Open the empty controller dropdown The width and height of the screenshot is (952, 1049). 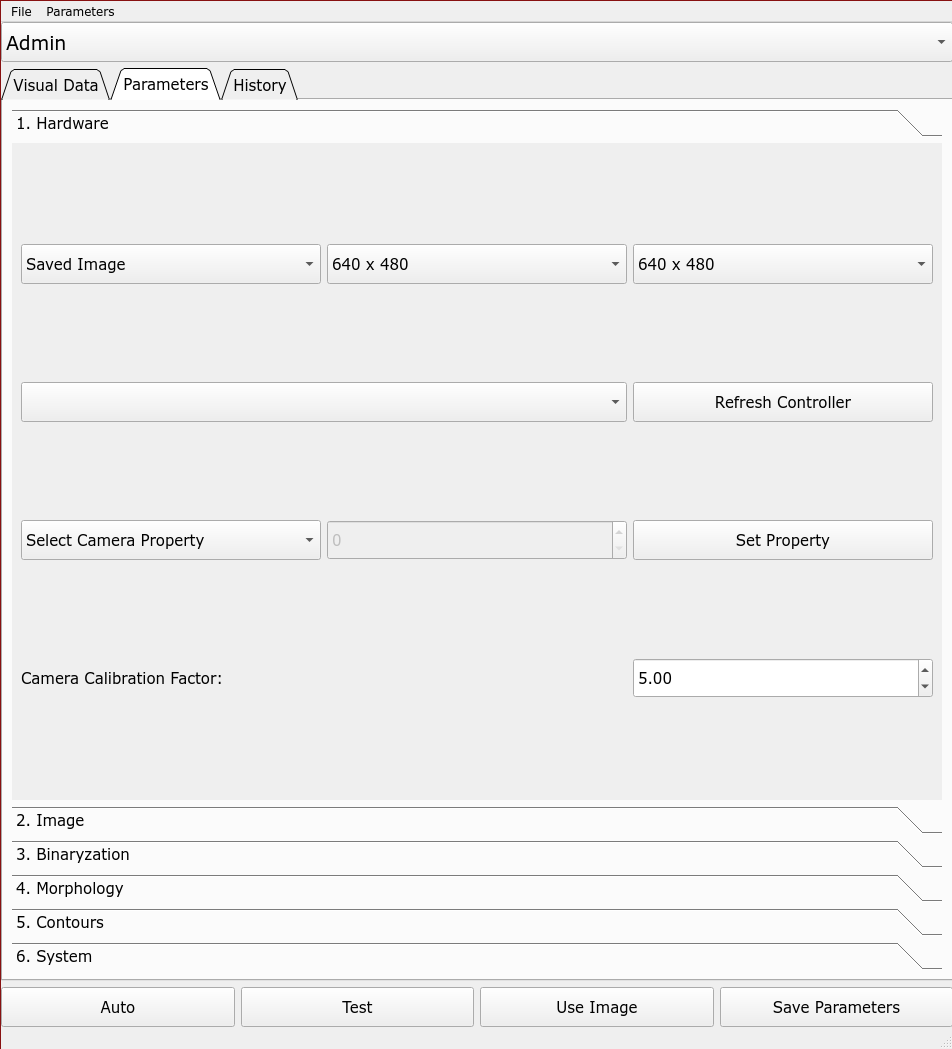click(324, 402)
